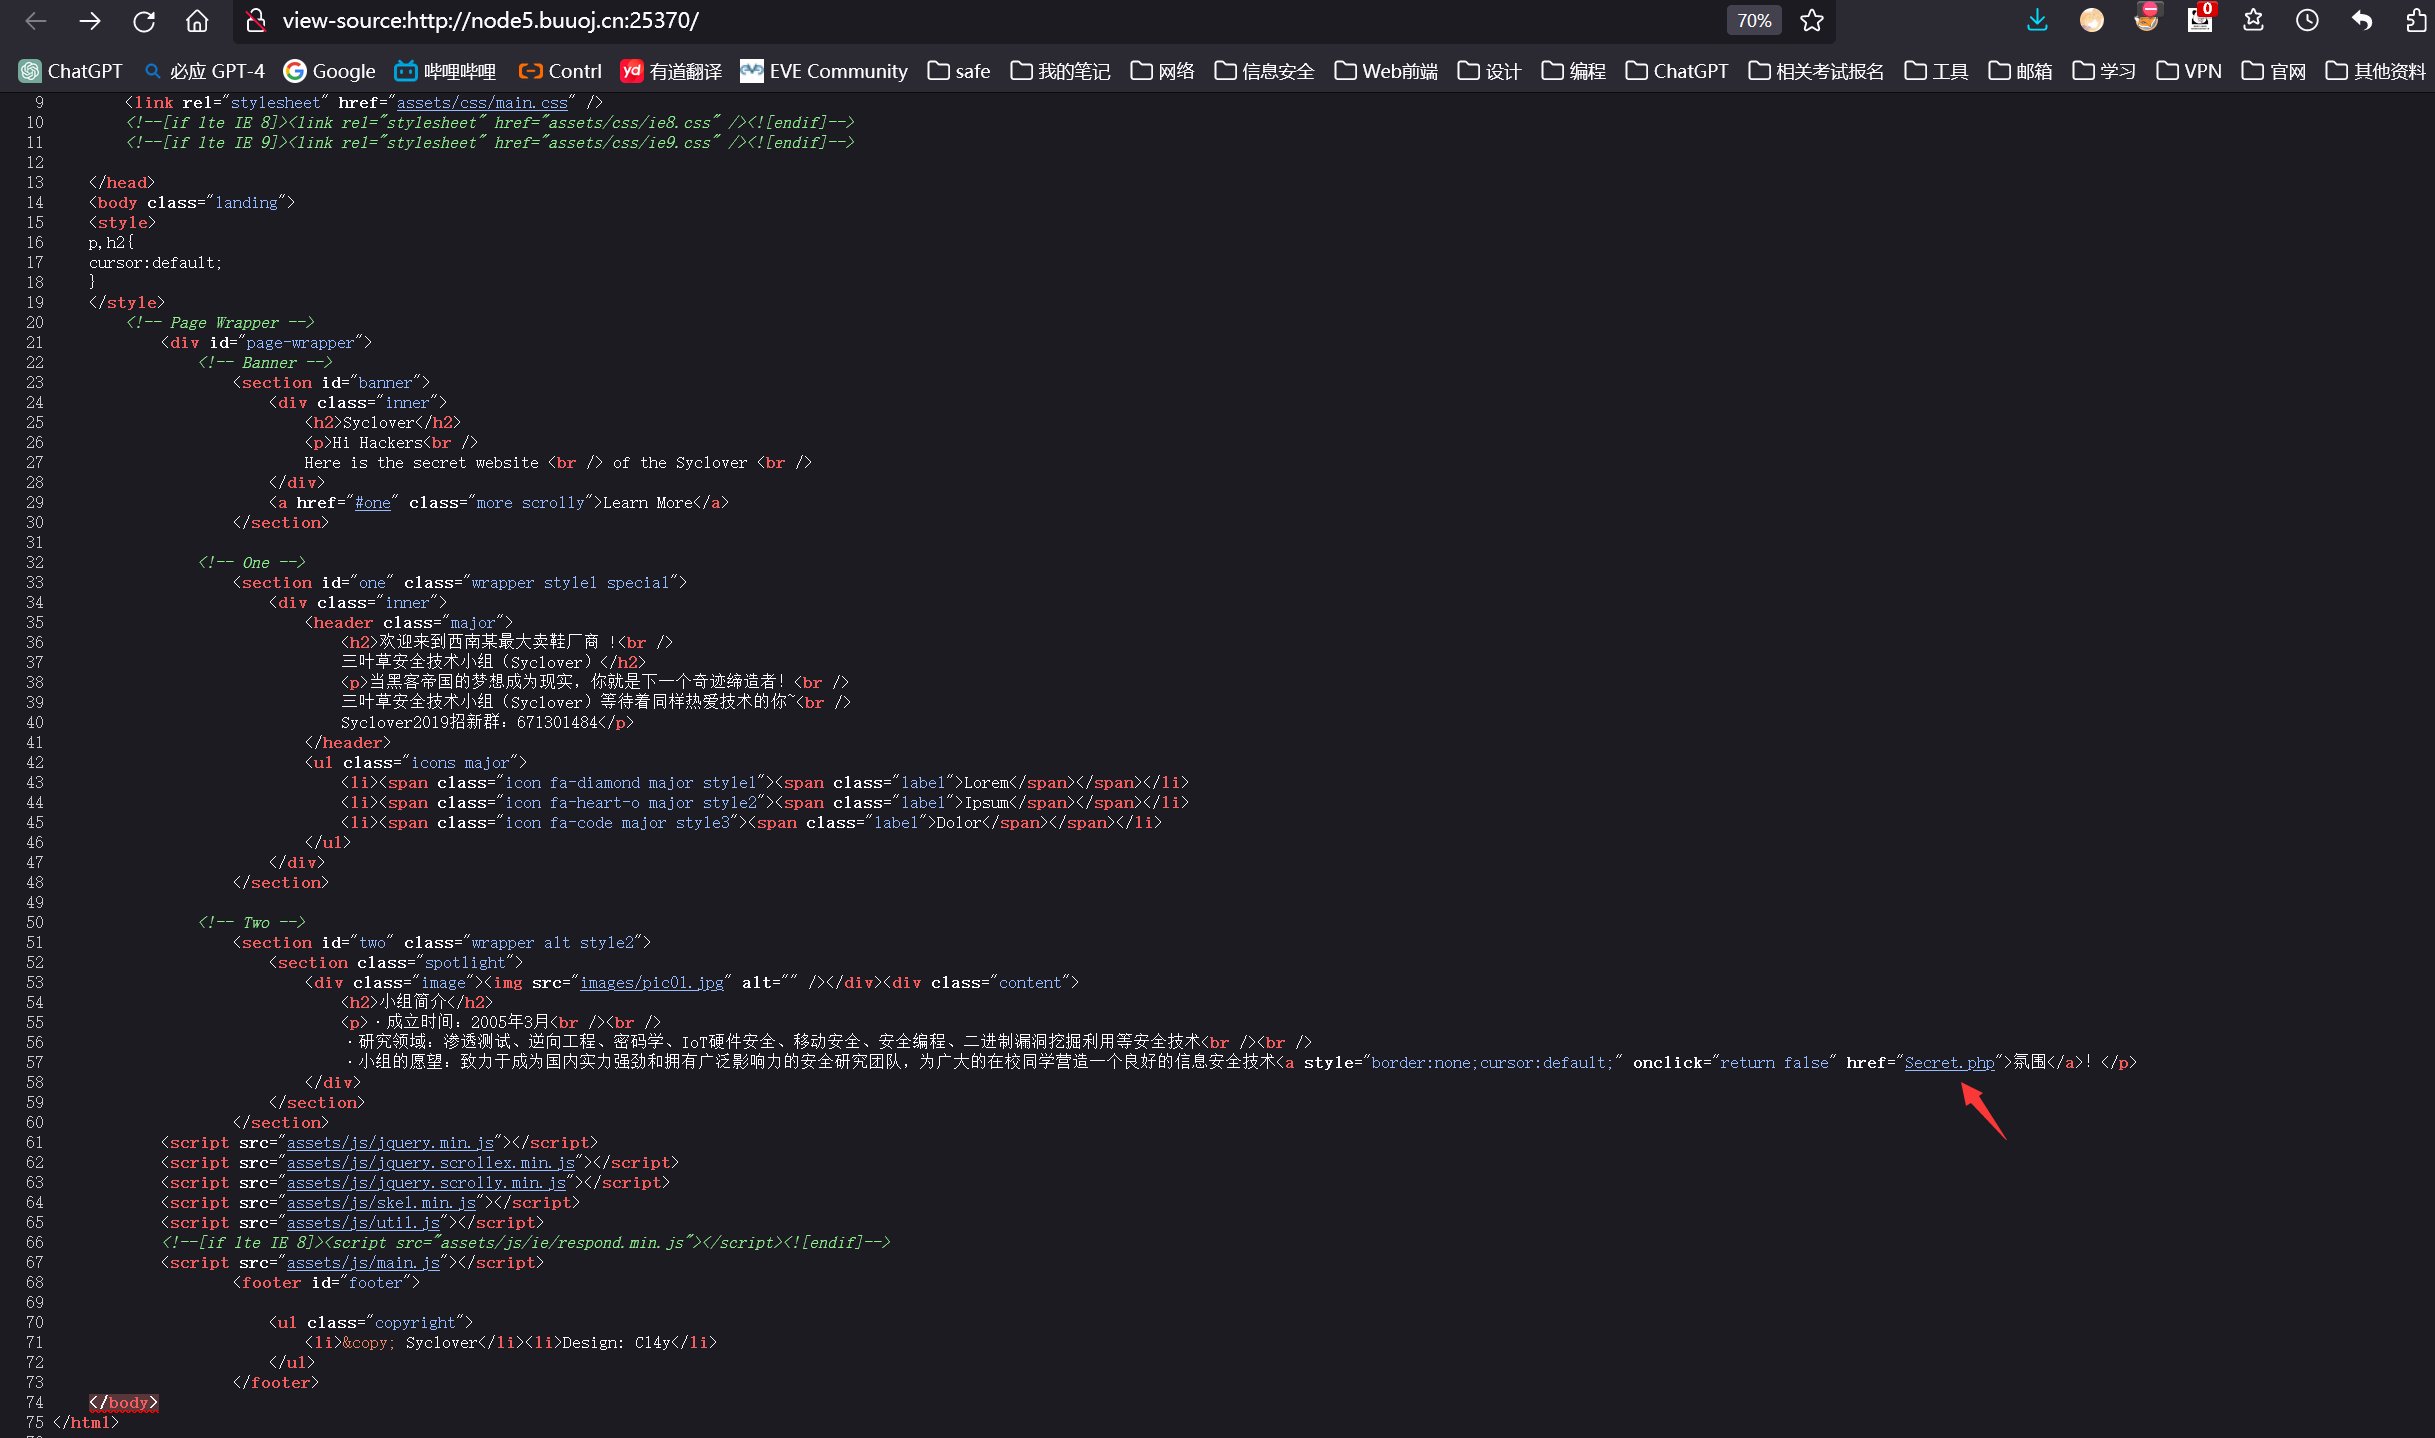
Task: Expand the VPN bookmark folder
Action: coord(2189,71)
